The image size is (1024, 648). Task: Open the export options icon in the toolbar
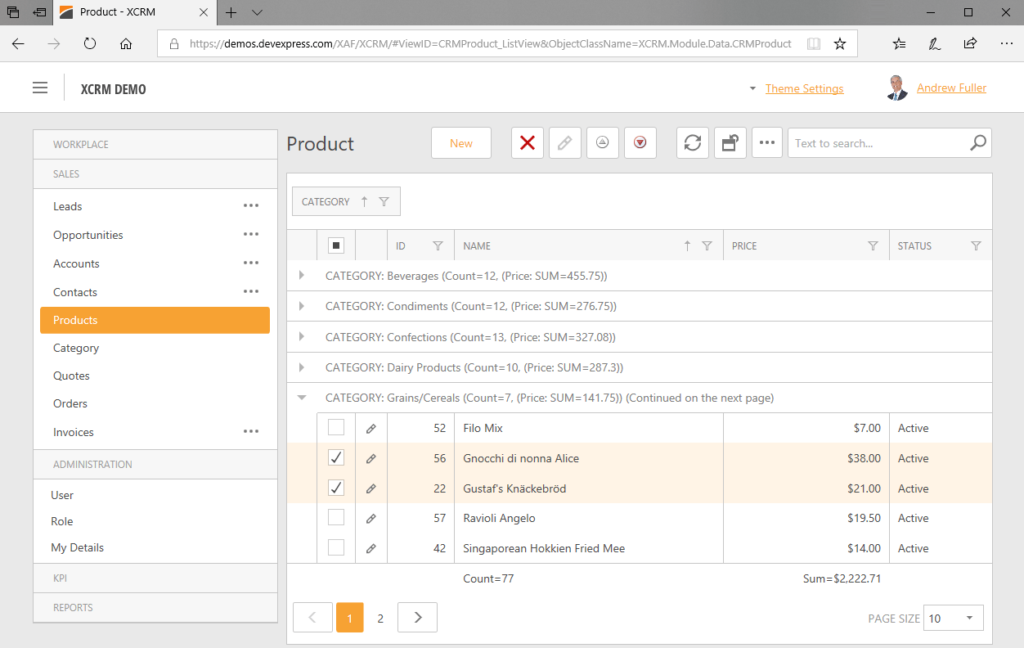click(730, 142)
